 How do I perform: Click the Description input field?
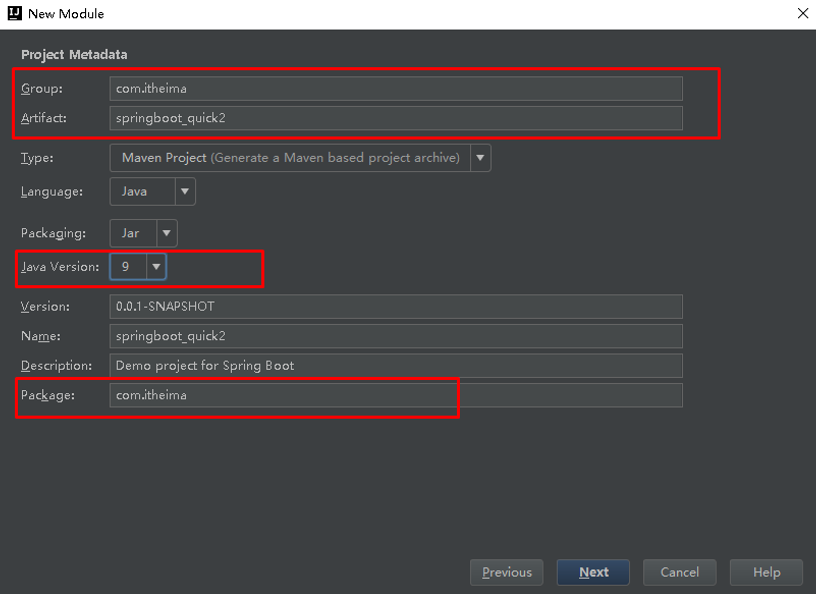(x=396, y=365)
